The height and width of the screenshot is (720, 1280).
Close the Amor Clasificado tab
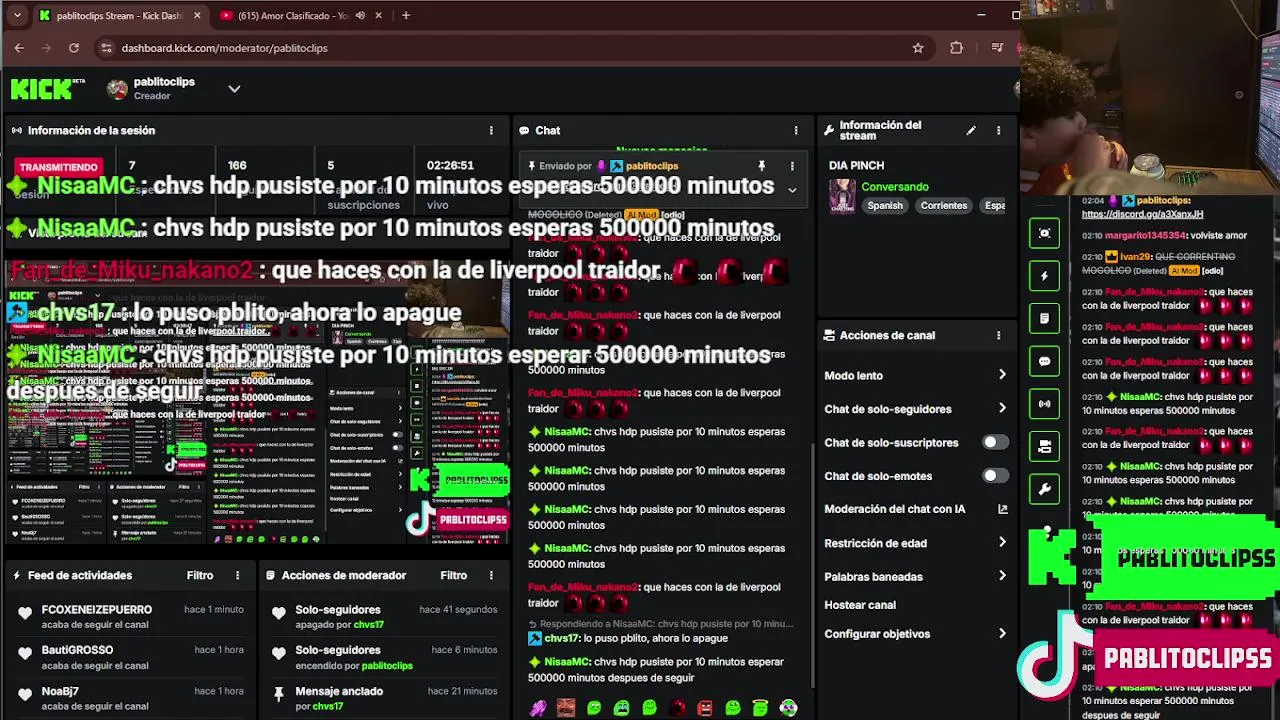379,16
